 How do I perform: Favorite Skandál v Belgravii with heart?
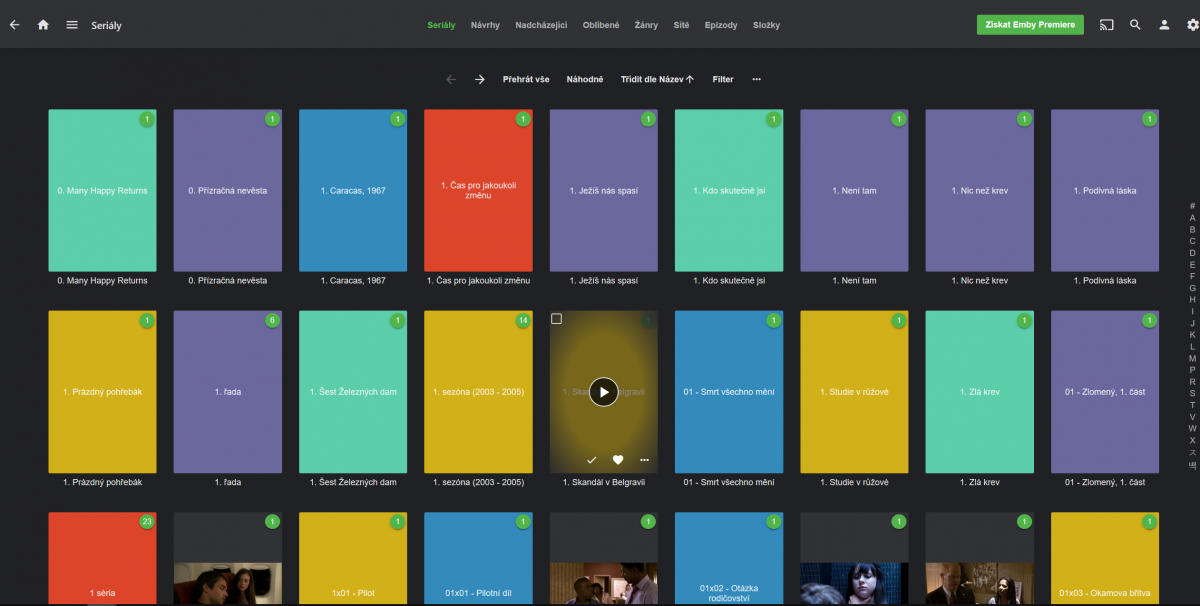pos(618,460)
